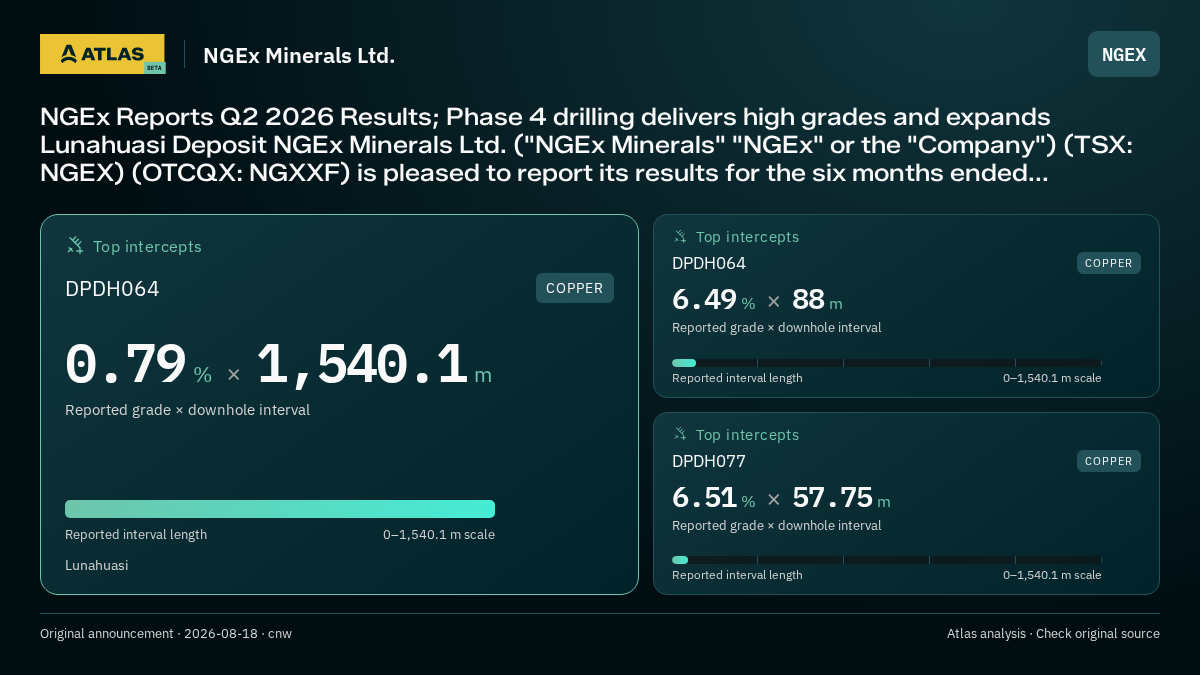This screenshot has height=675, width=1200.
Task: Click Top intercepts label in the 88 m card
Action: click(x=747, y=237)
